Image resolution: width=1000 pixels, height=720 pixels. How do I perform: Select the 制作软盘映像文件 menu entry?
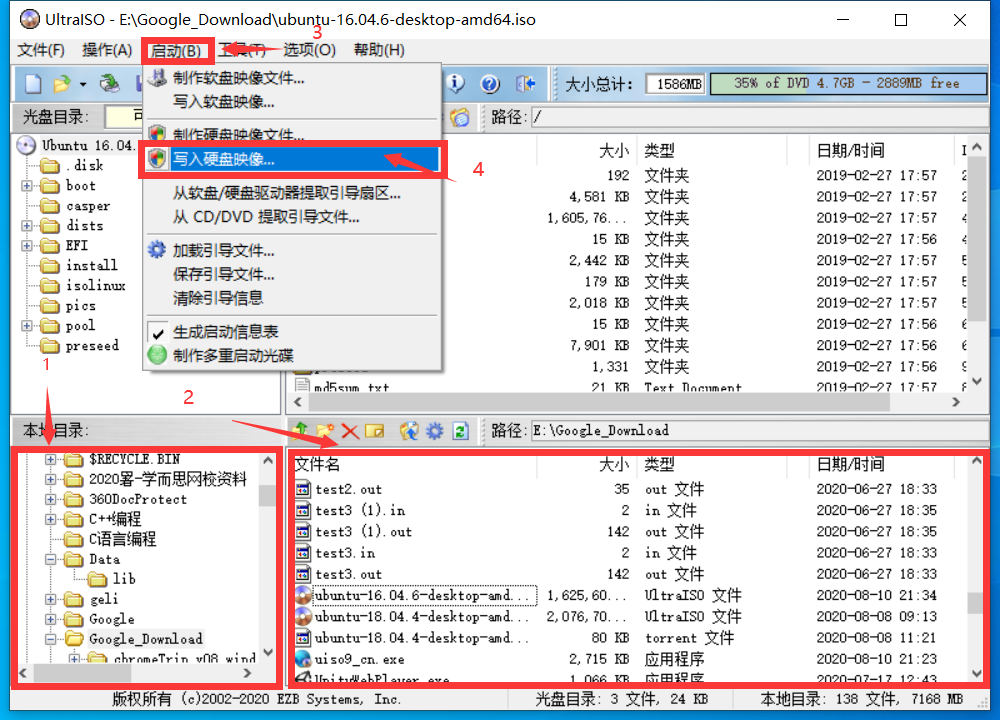coord(293,78)
